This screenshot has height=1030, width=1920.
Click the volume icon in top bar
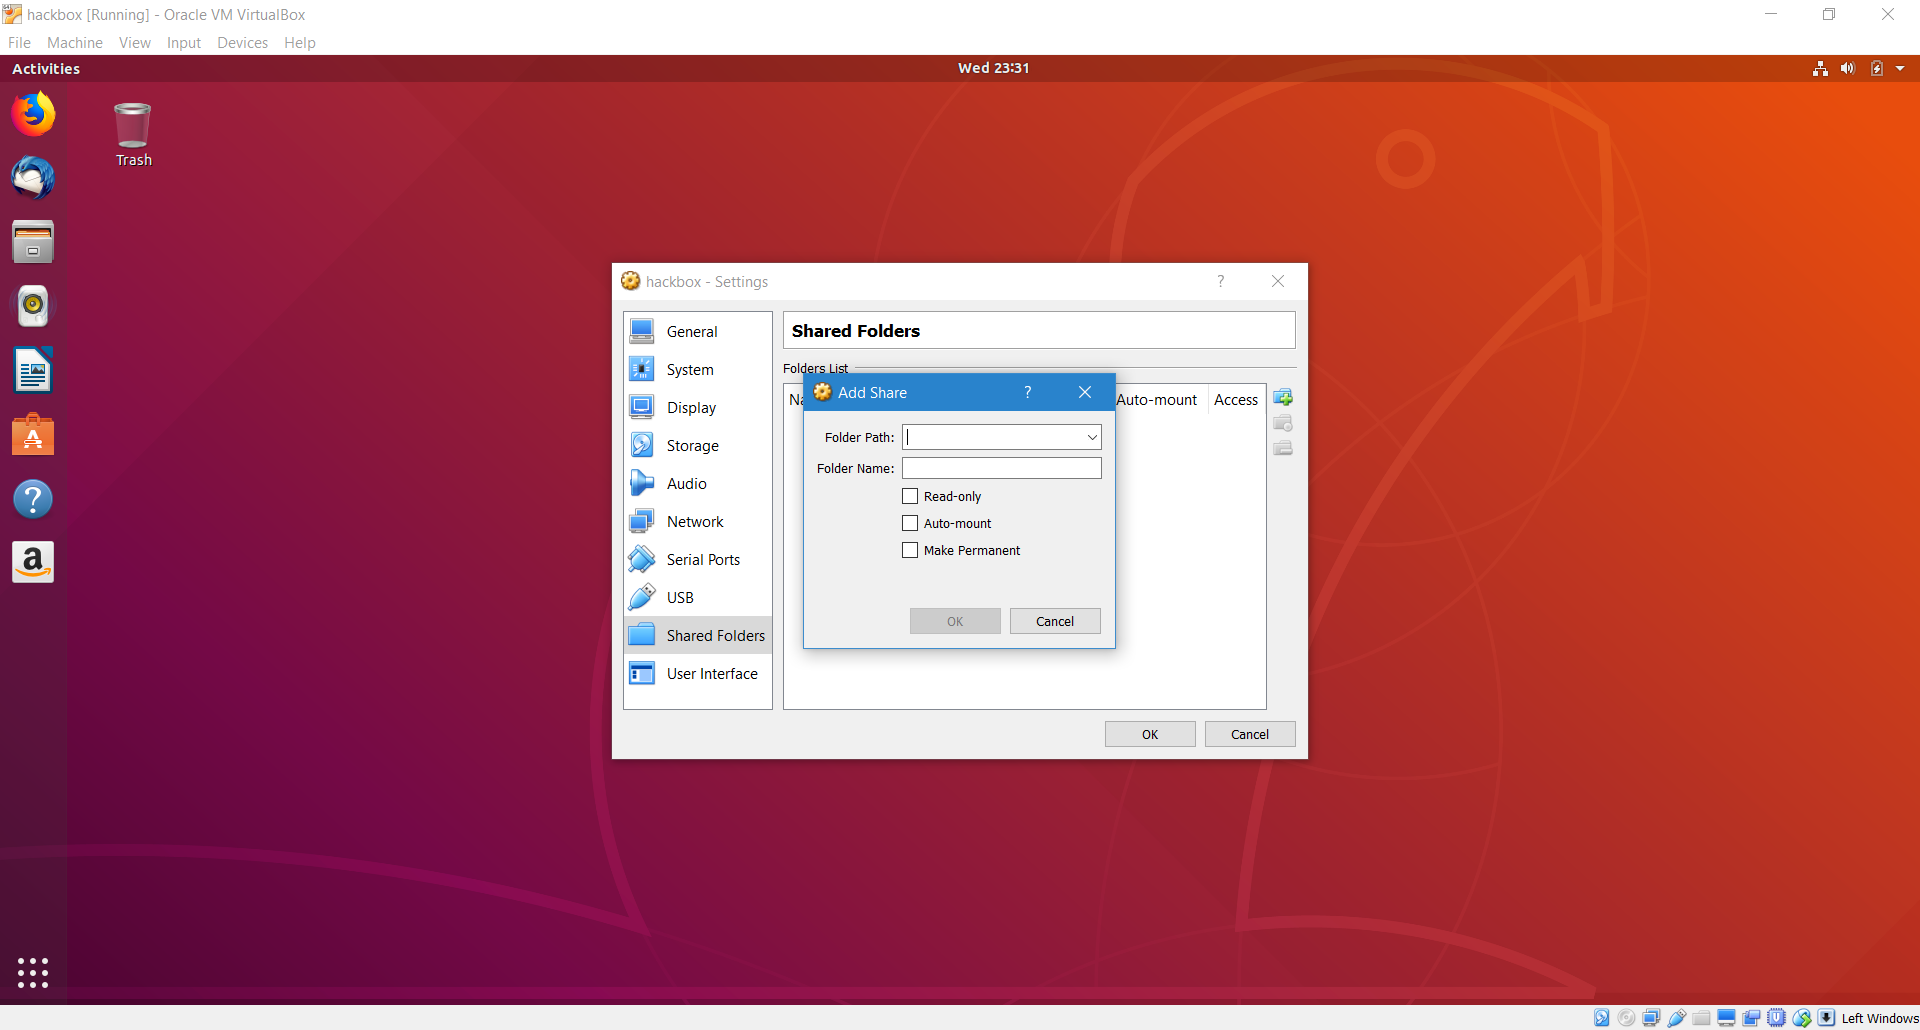coord(1848,68)
